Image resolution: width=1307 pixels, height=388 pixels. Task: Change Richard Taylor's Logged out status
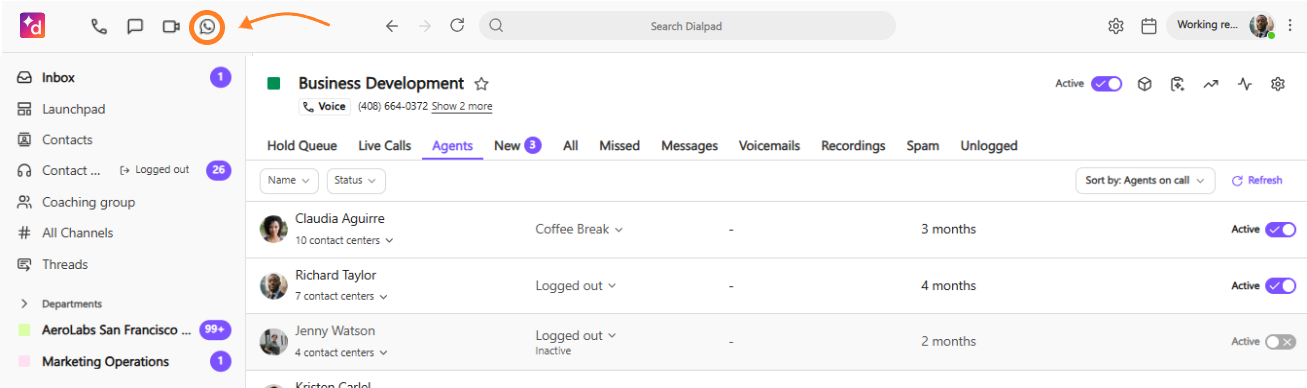coord(576,286)
